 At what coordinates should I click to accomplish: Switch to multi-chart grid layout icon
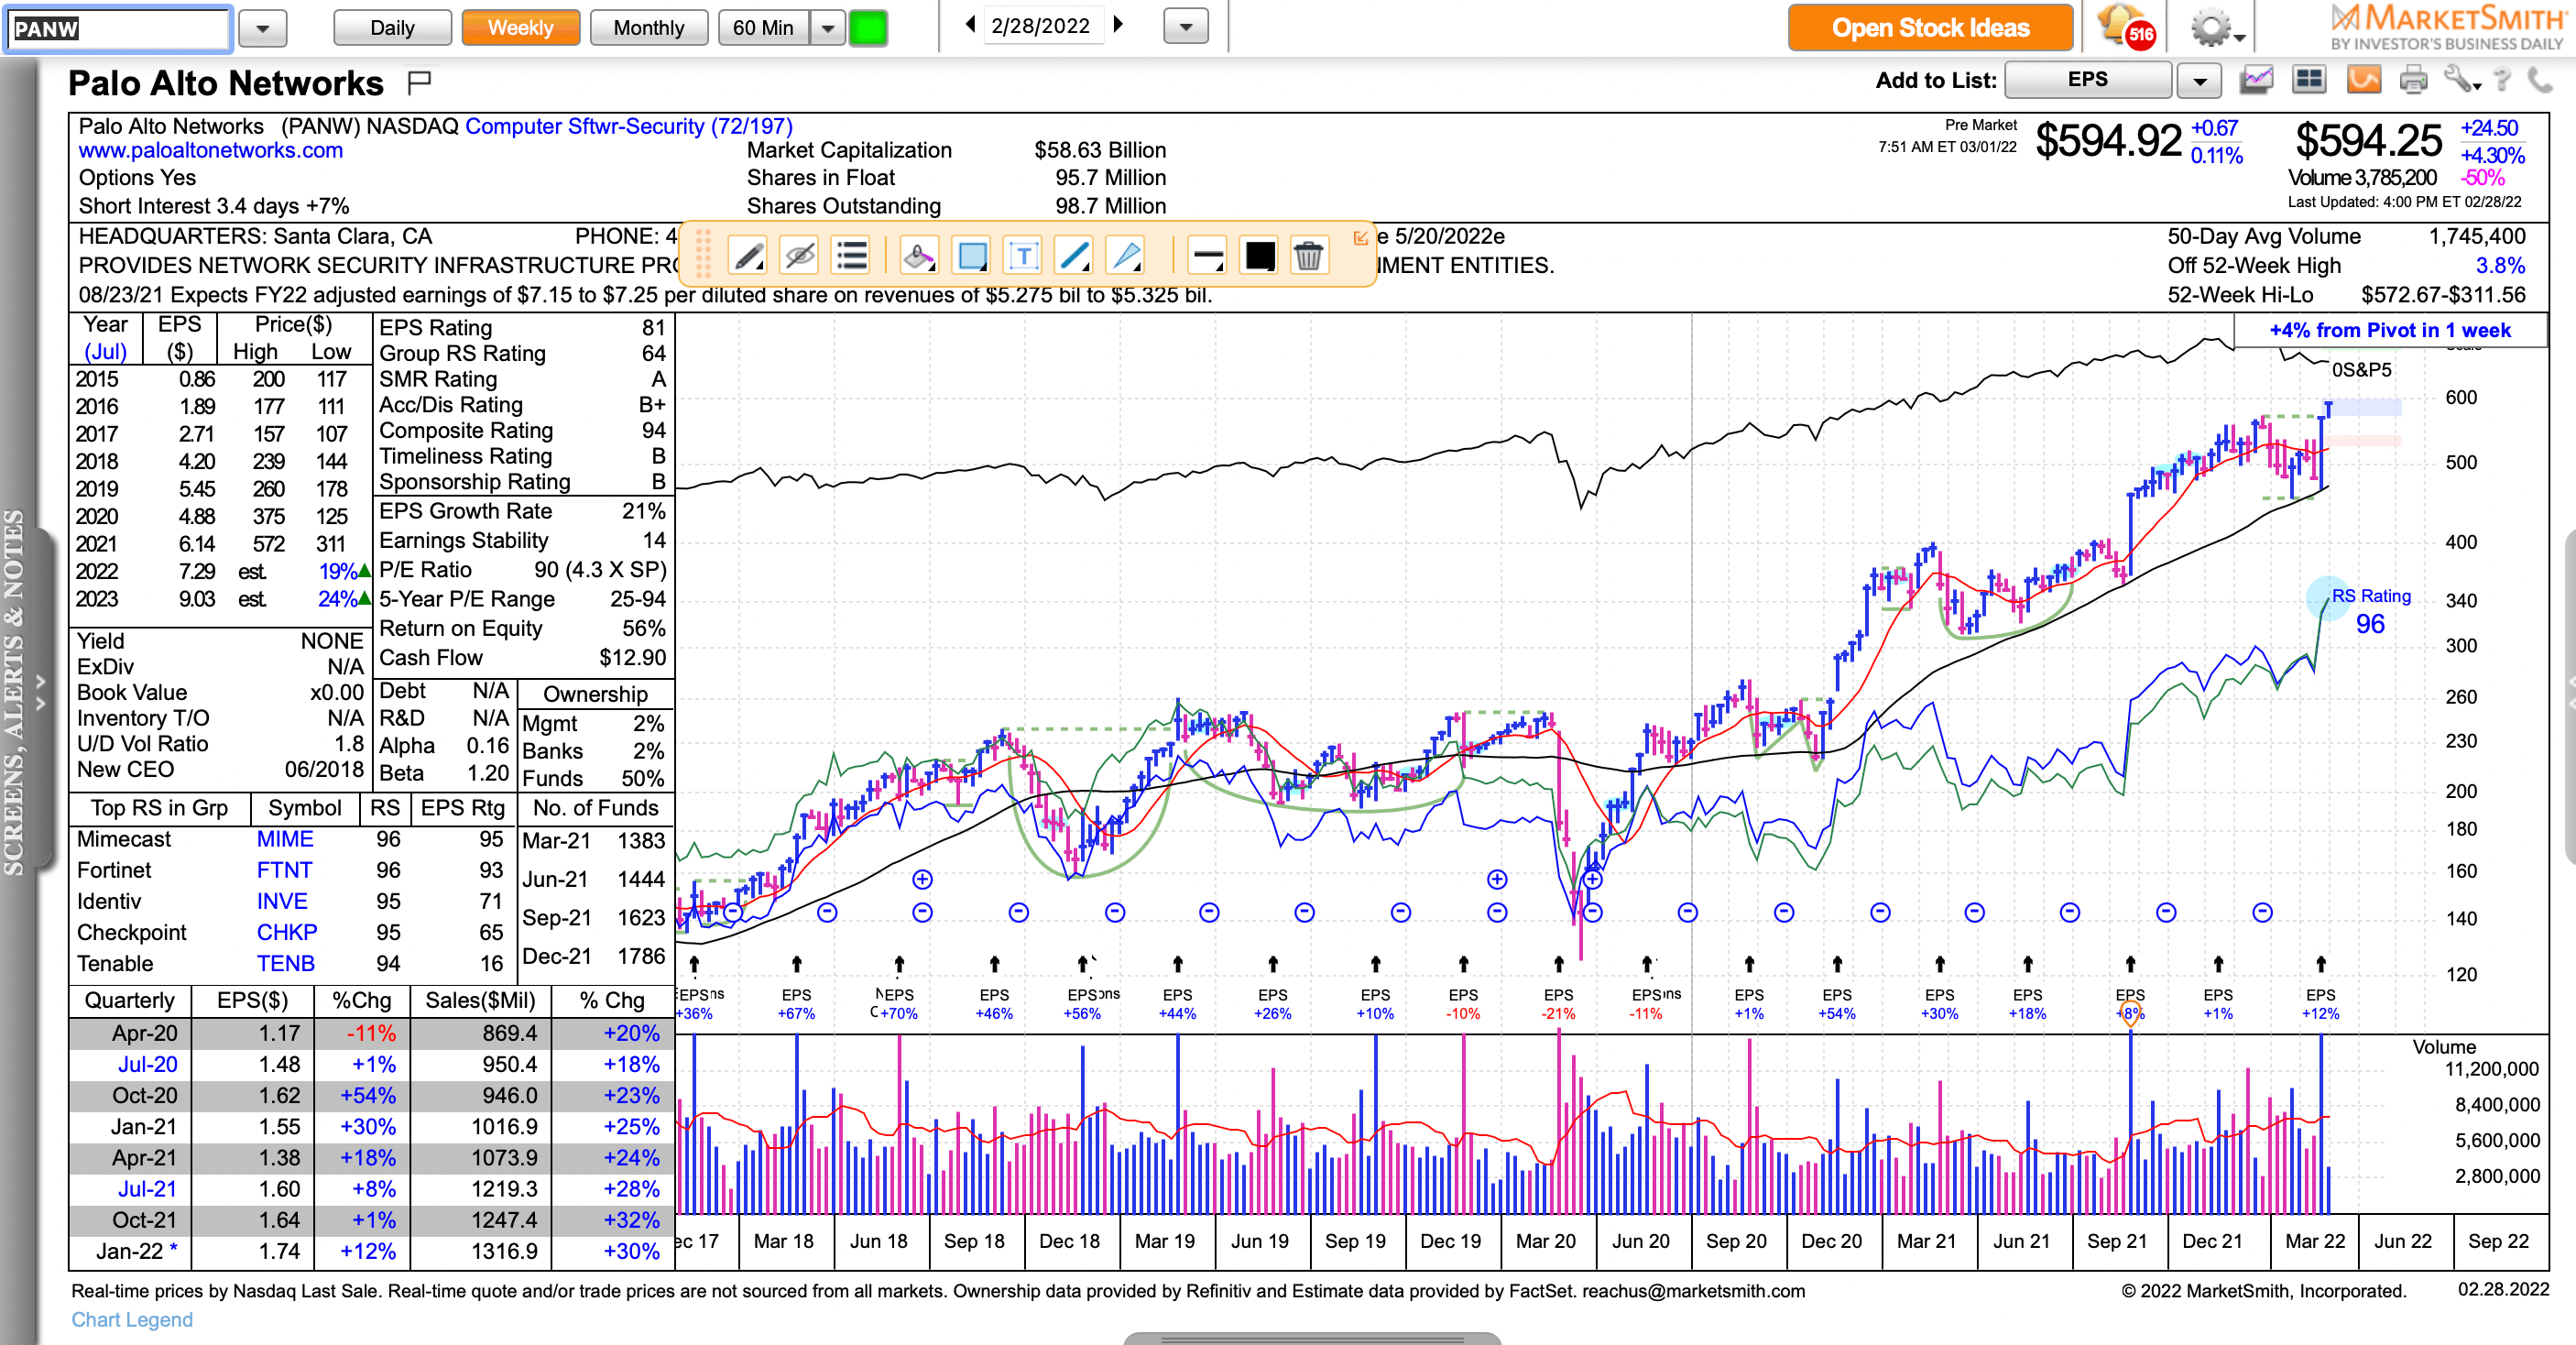[2309, 80]
